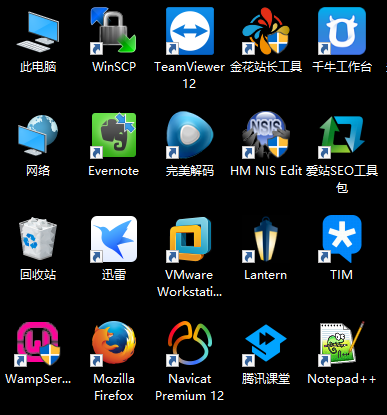Click the 'Notepad++' label text
The height and width of the screenshot is (415, 387).
tap(342, 379)
